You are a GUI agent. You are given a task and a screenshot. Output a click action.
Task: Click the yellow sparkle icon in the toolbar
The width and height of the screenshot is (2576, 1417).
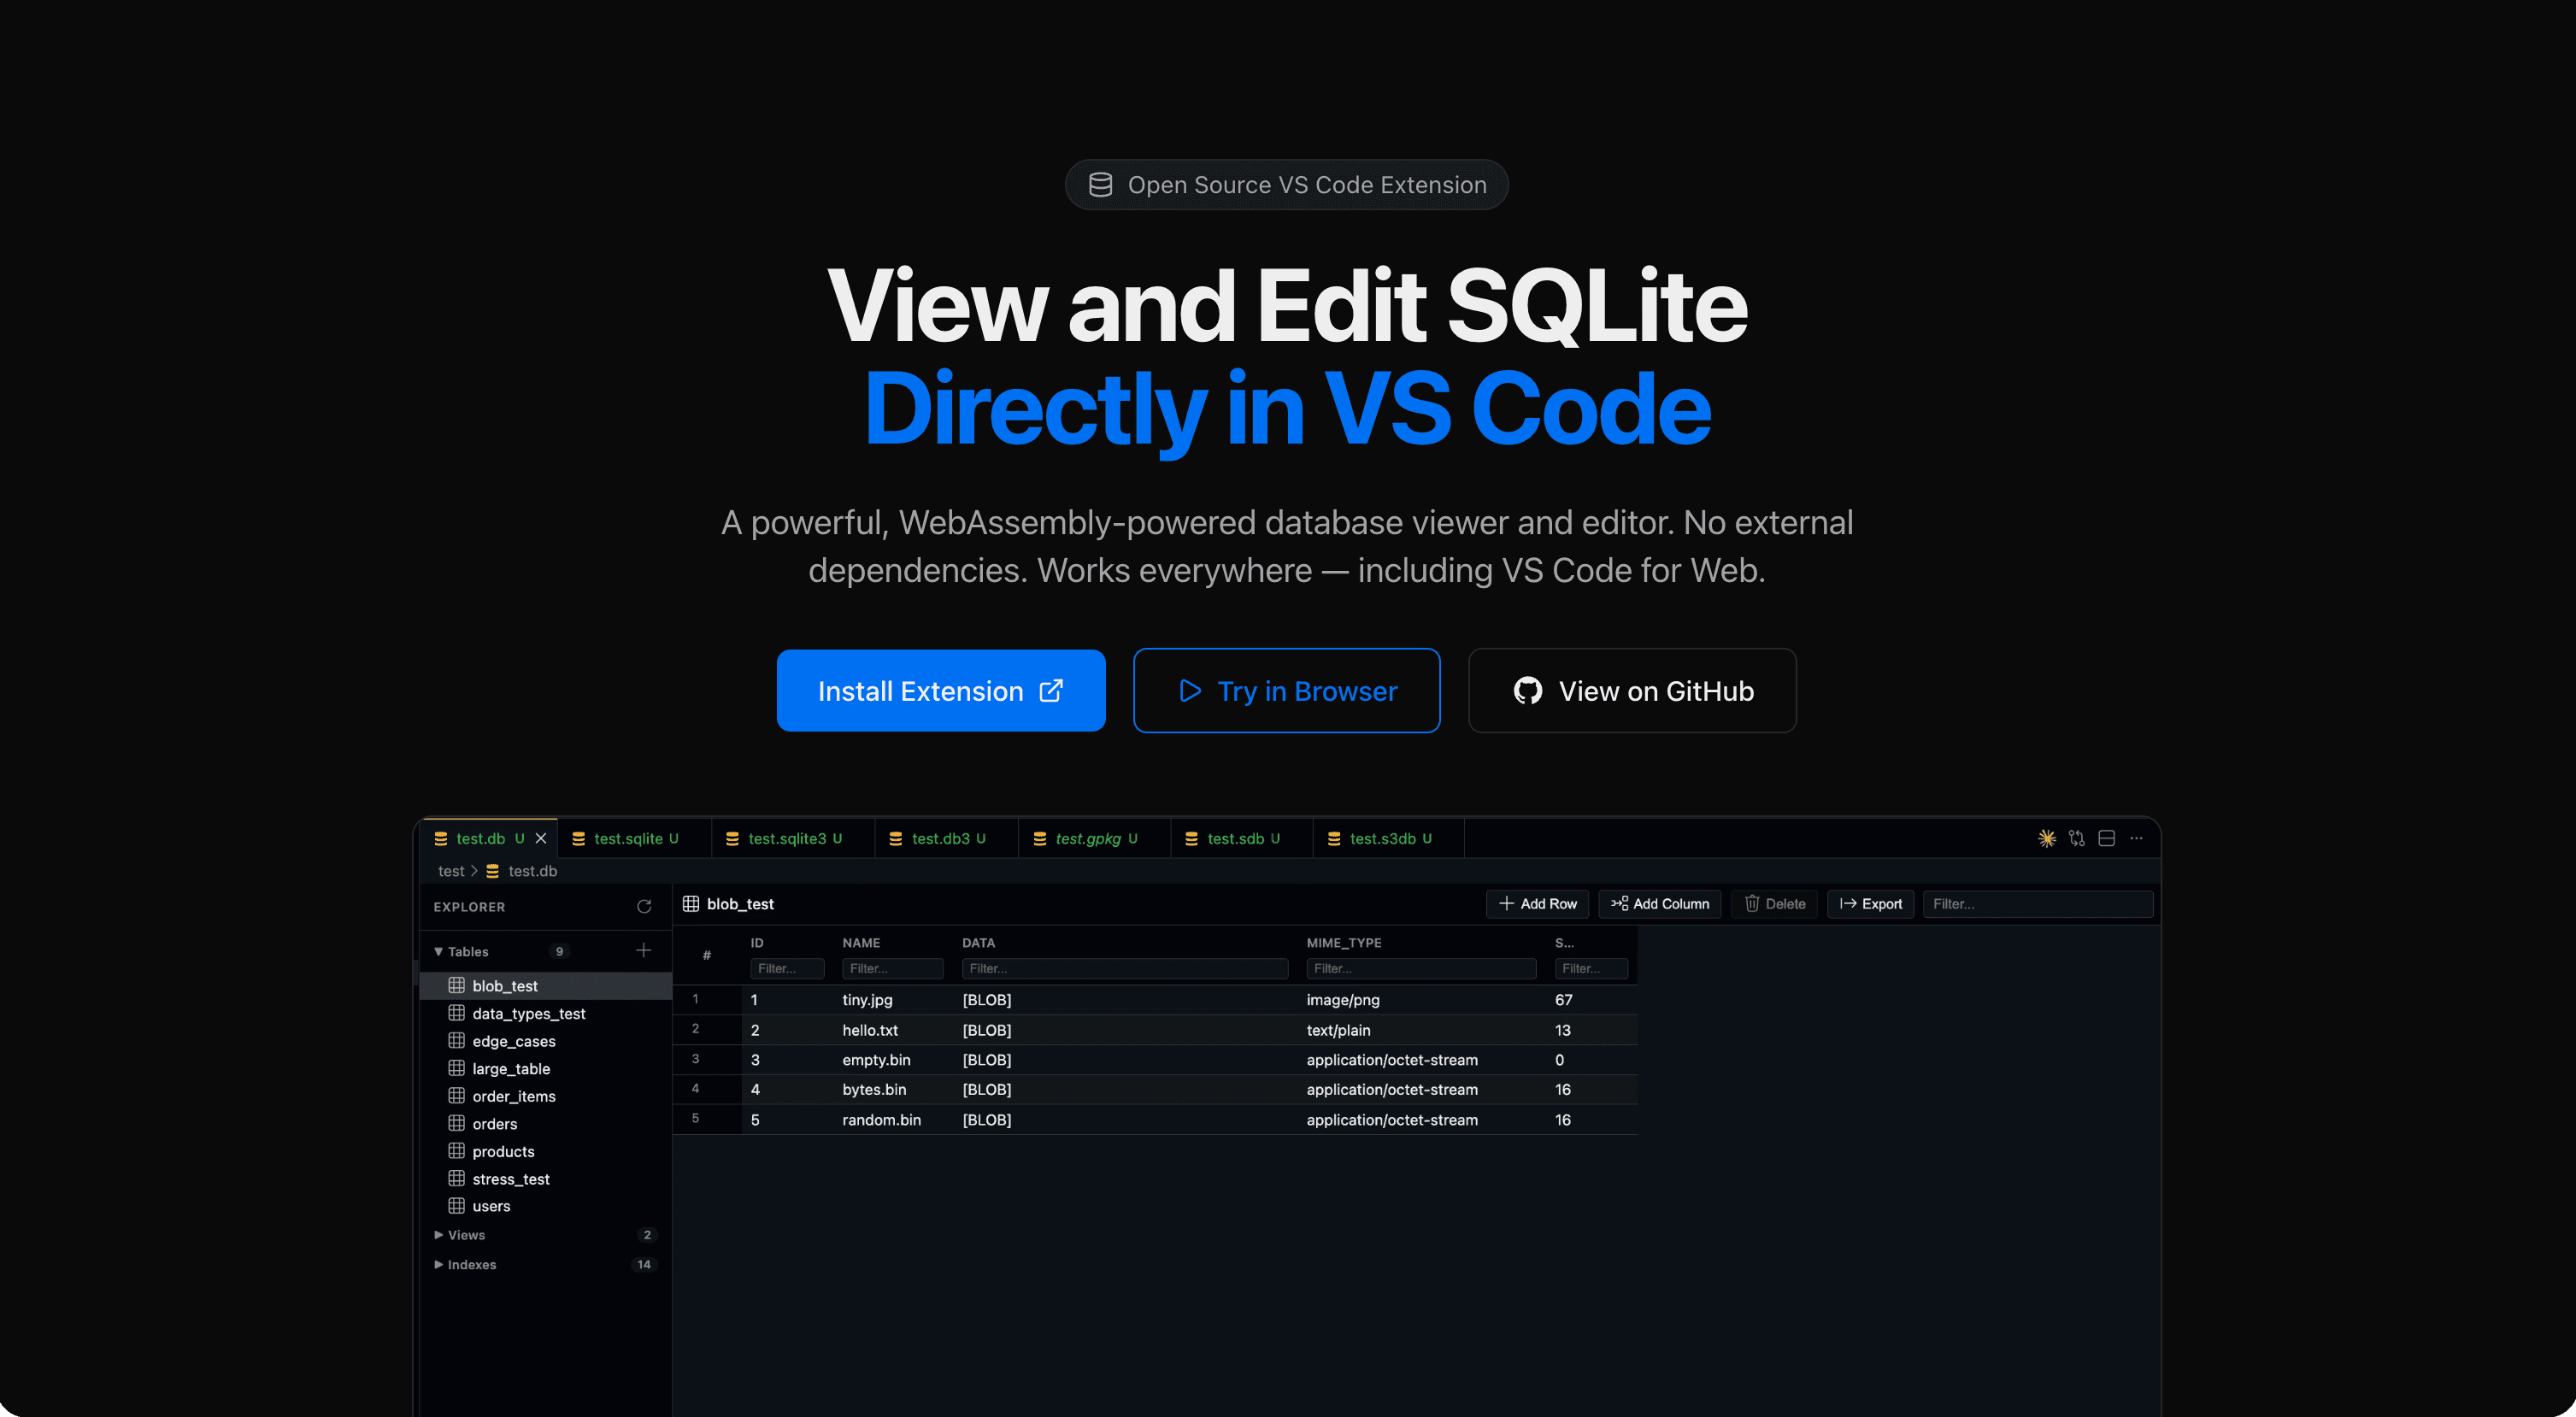click(x=2046, y=839)
